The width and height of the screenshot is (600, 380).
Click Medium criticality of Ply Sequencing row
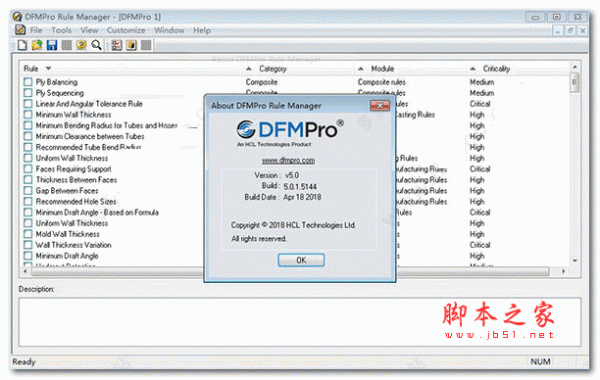pos(482,93)
